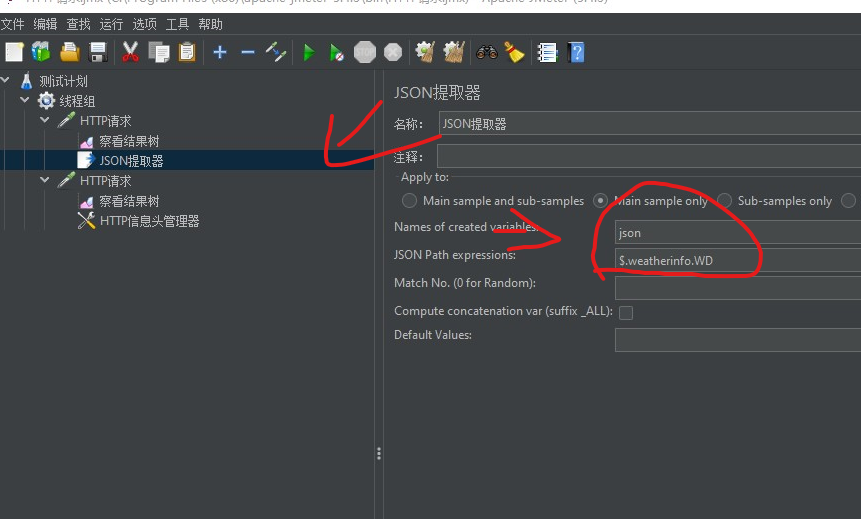Open 帮助 menu

(x=210, y=24)
